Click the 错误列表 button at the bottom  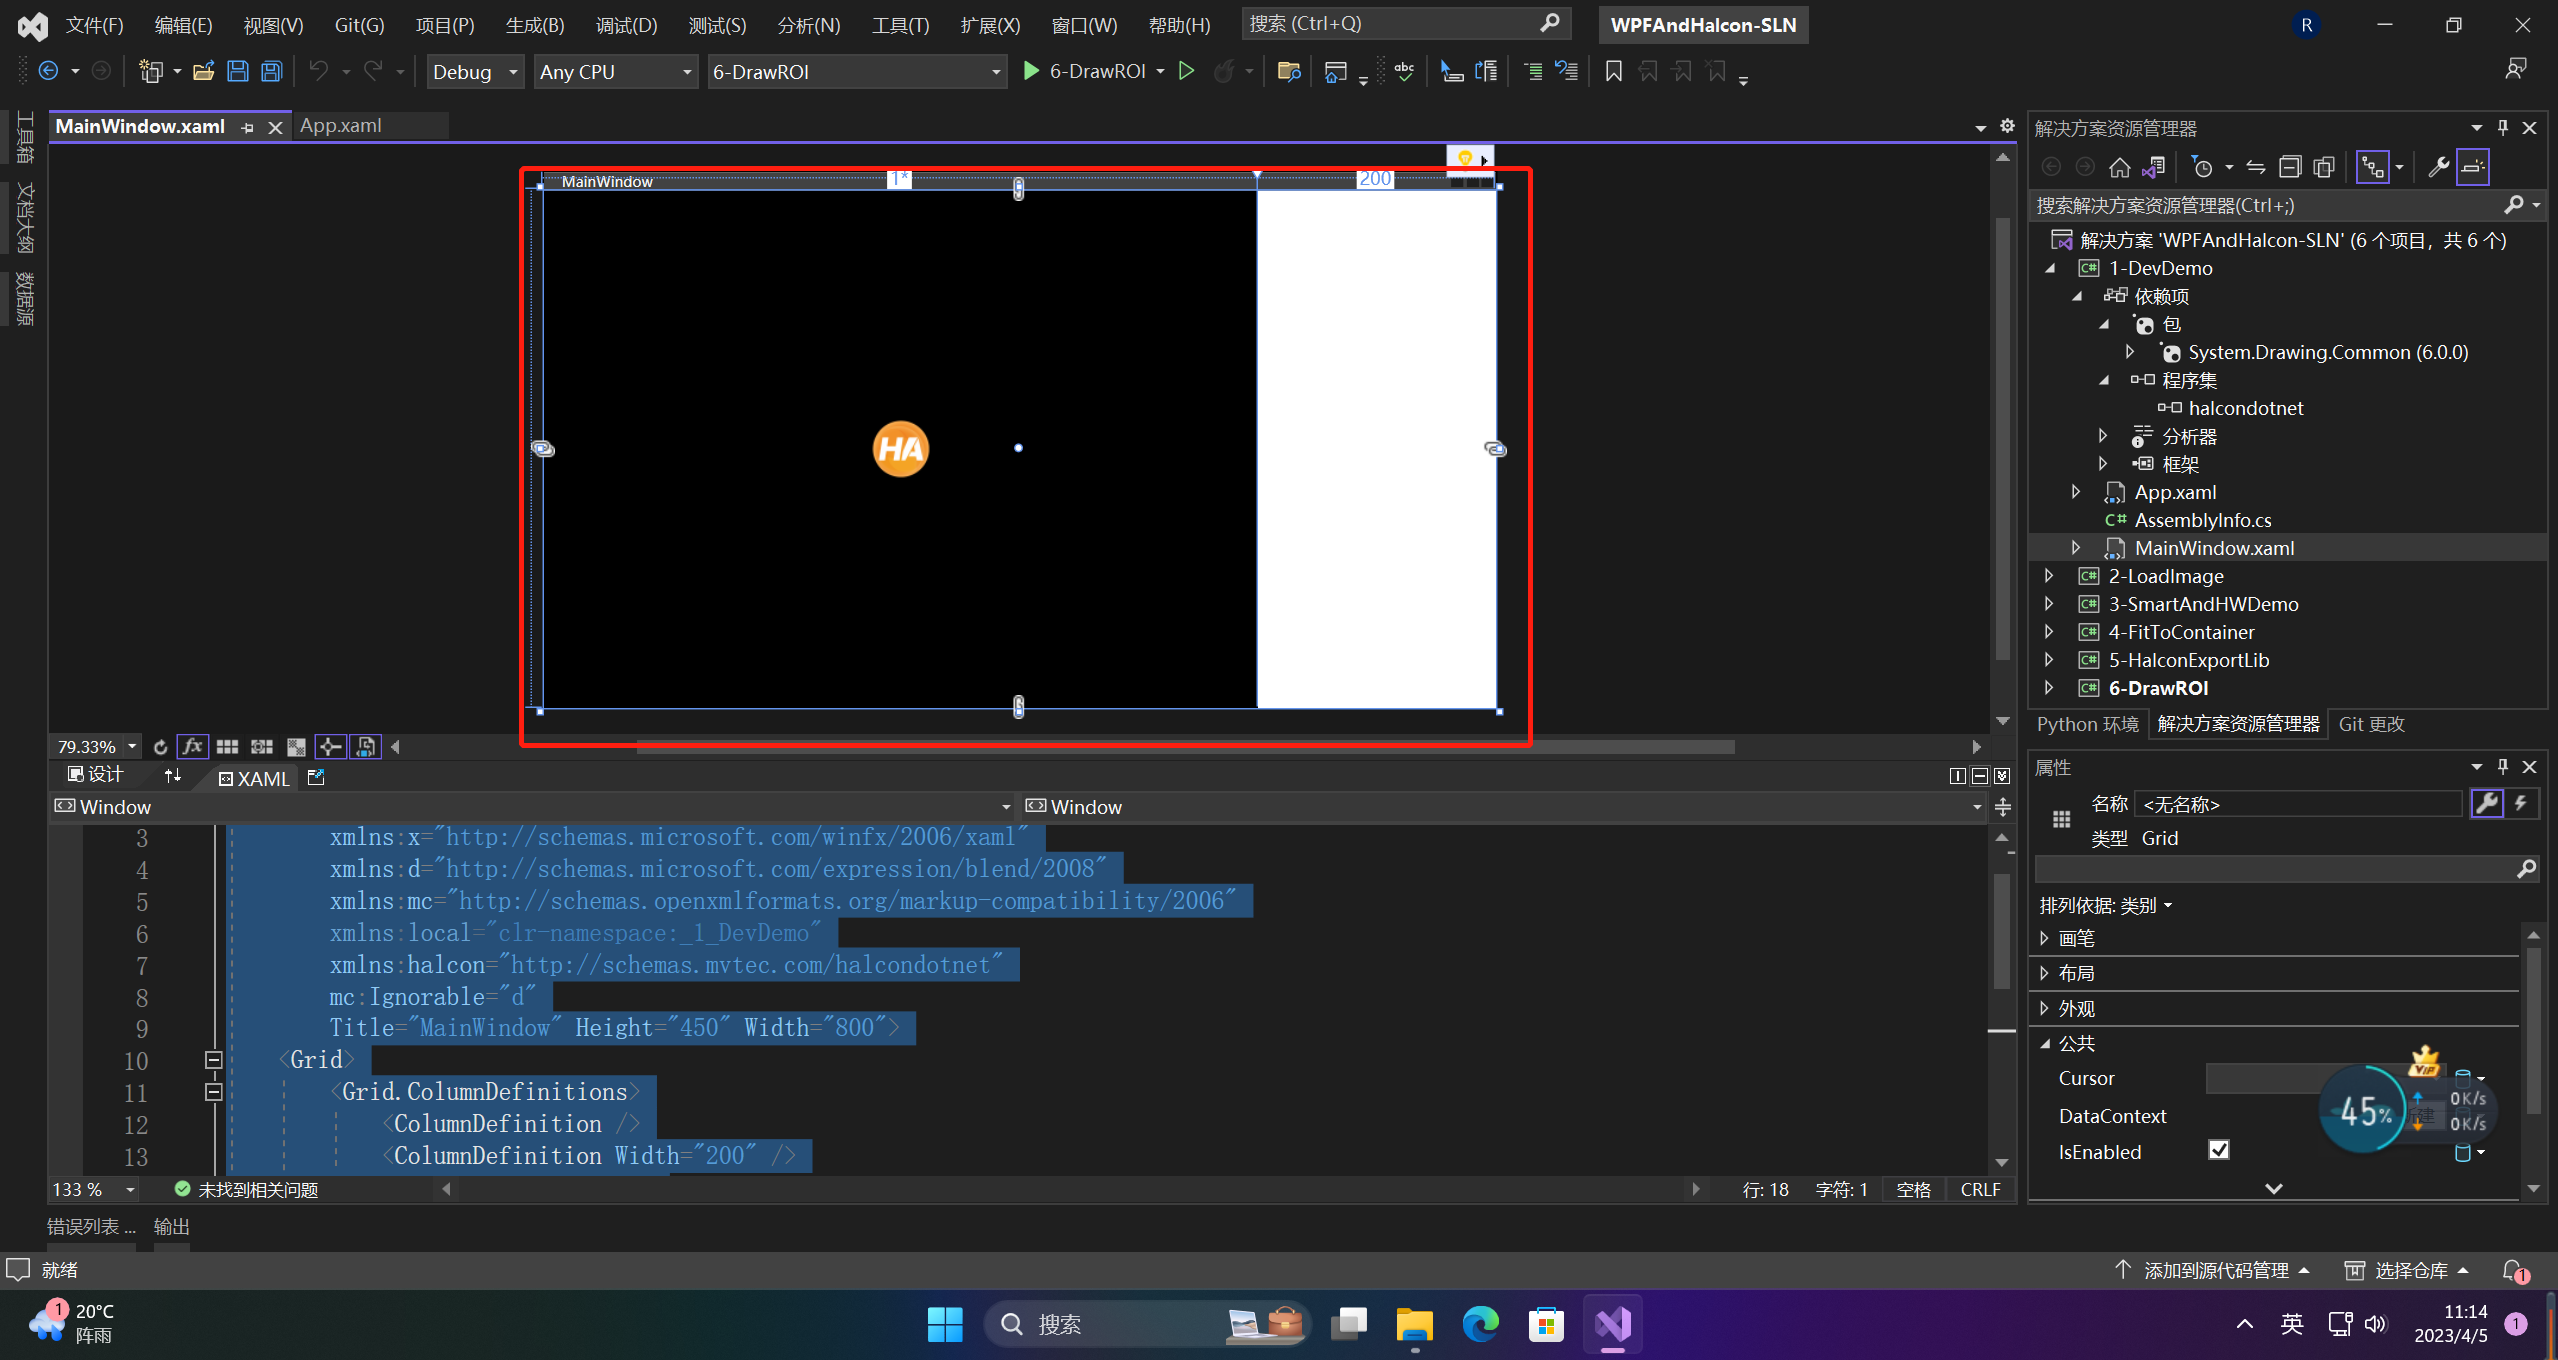(90, 1227)
